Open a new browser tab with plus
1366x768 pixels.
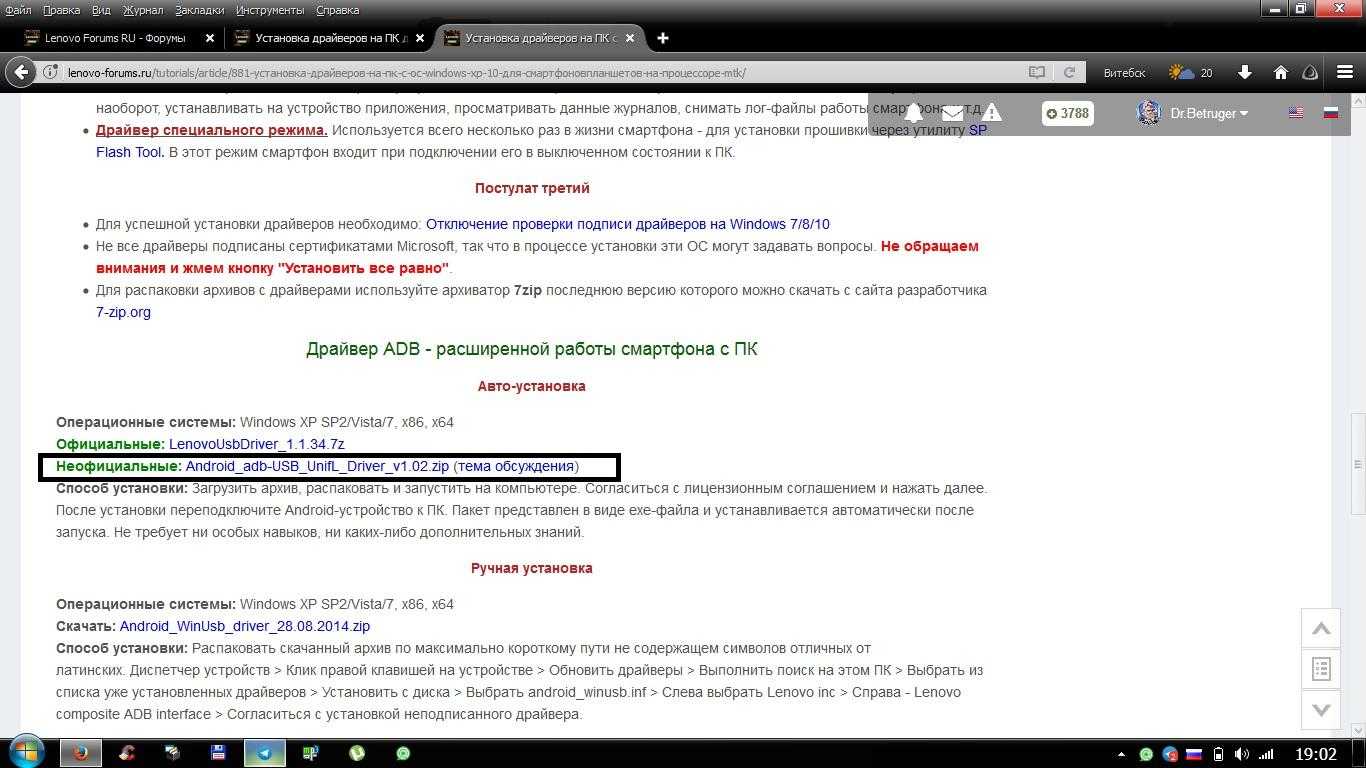662,38
